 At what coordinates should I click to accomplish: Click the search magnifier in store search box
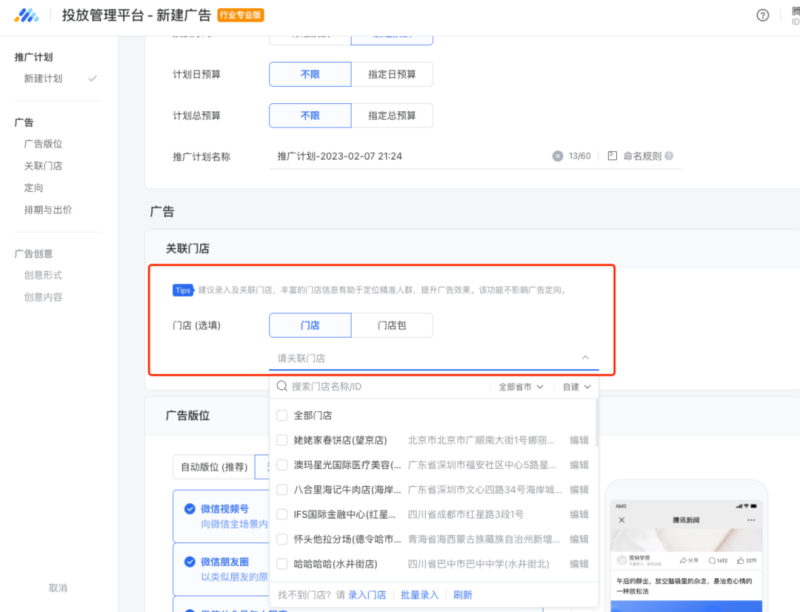281,385
